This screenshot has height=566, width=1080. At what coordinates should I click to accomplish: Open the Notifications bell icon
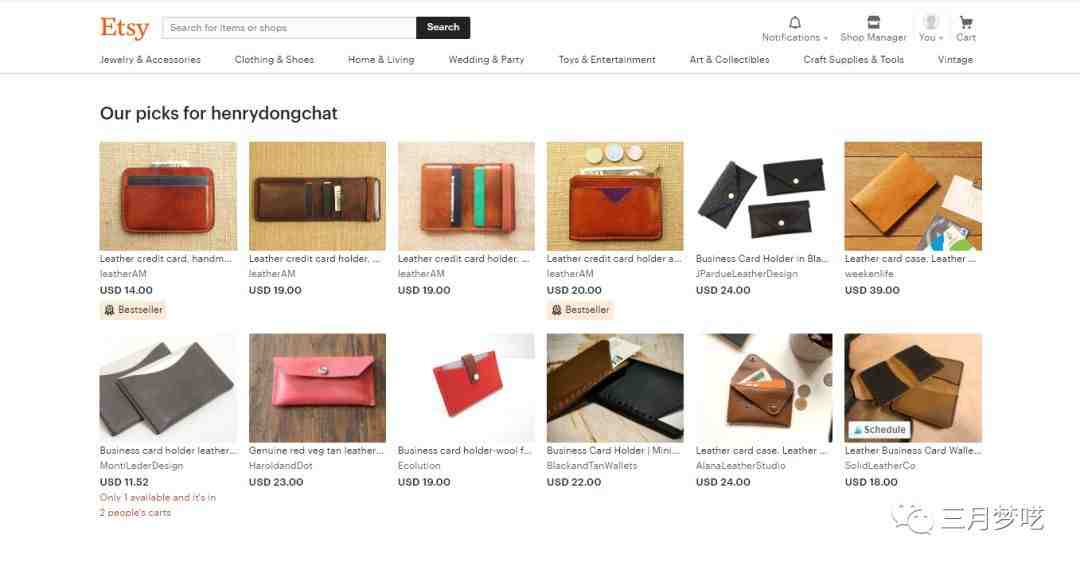[795, 23]
